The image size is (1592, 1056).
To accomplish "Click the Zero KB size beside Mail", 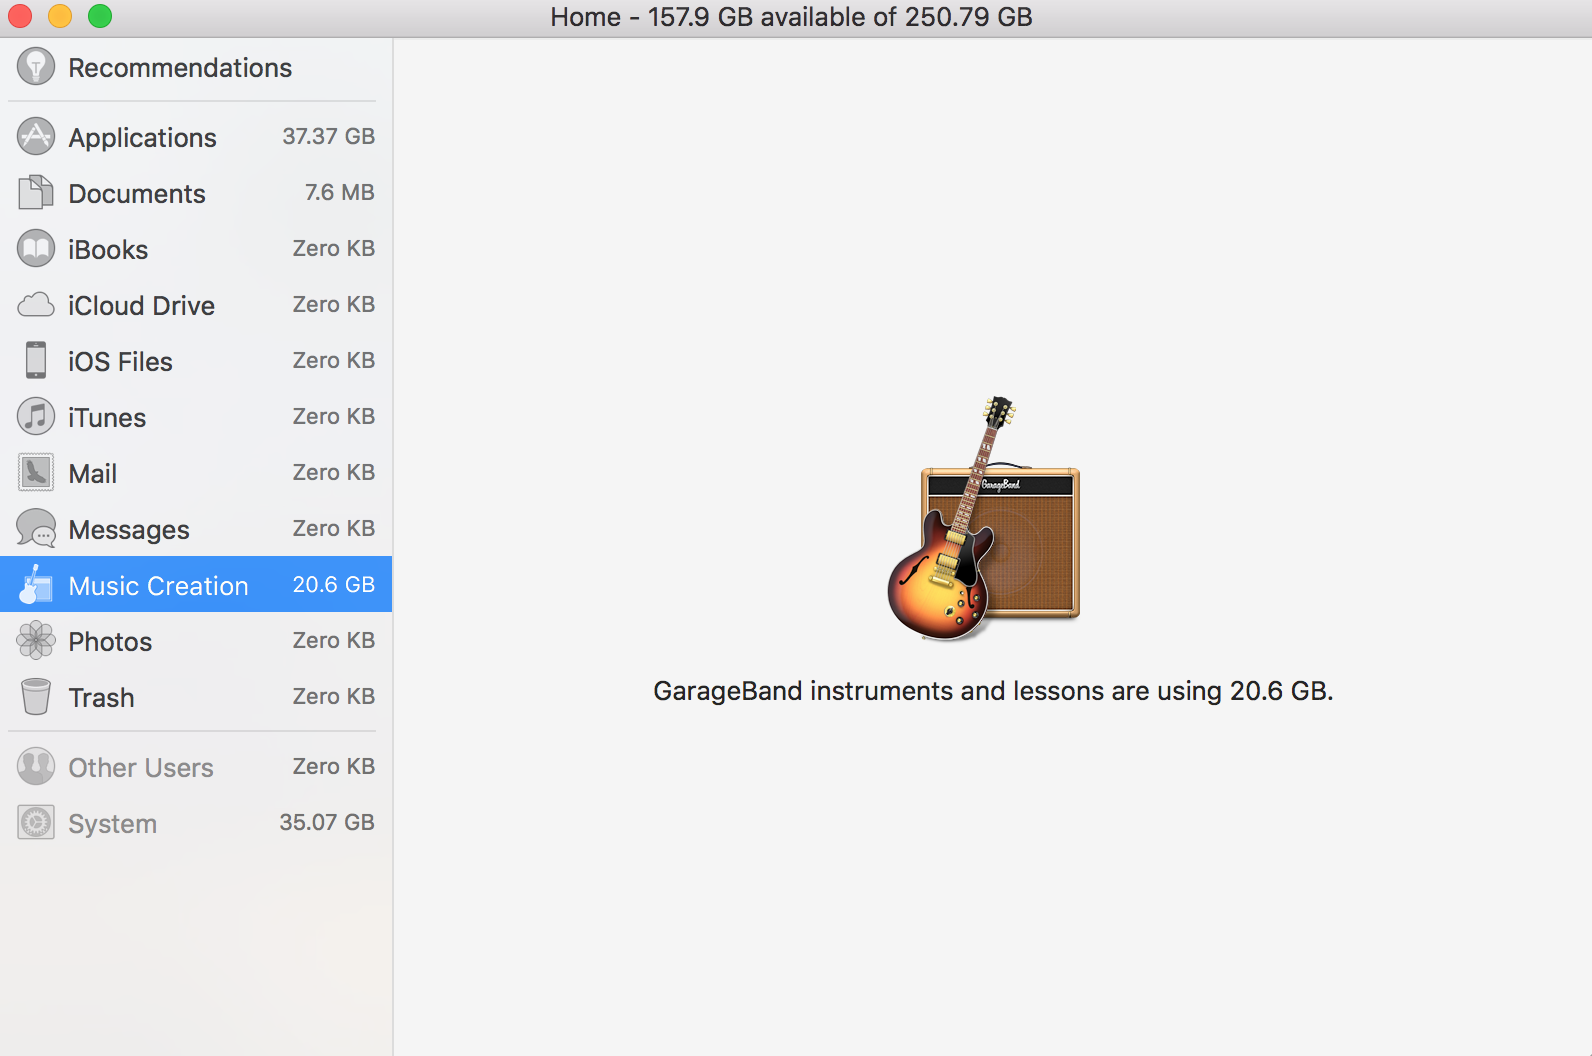I will pyautogui.click(x=333, y=472).
